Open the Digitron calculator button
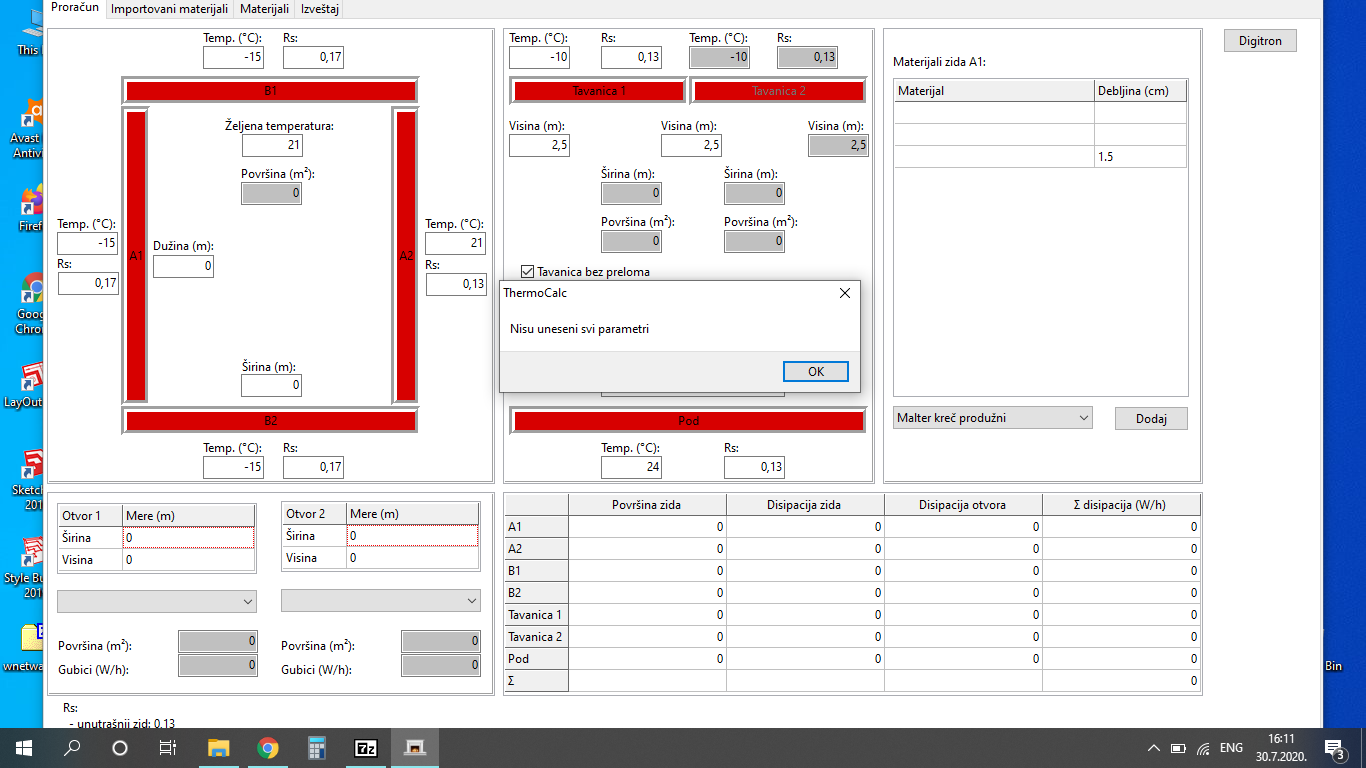This screenshot has height=768, width=1366. pos(1260,41)
